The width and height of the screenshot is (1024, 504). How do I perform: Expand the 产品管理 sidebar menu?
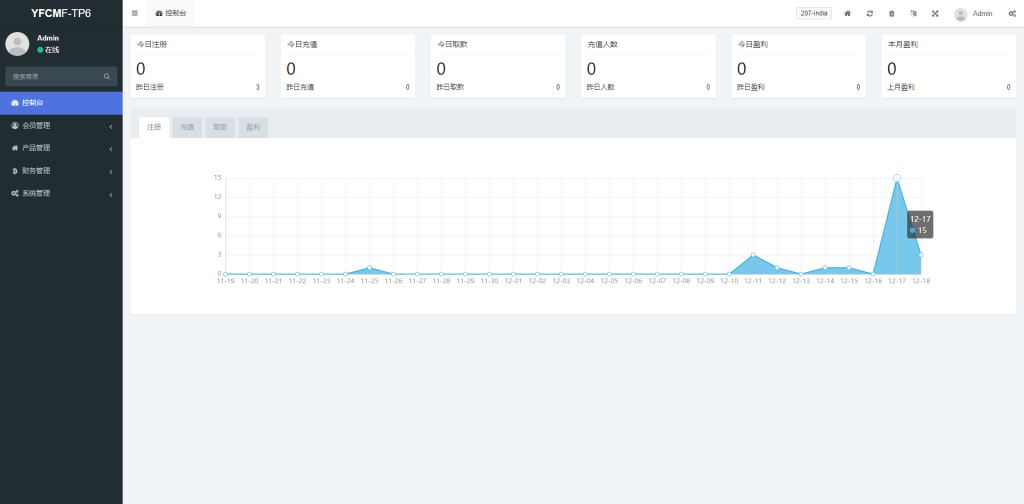point(61,148)
